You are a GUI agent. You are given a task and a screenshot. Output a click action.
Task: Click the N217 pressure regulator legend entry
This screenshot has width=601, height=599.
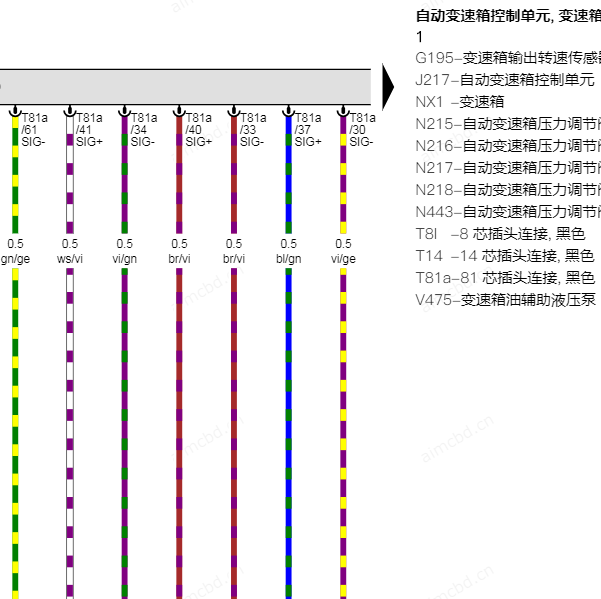[x=508, y=167]
